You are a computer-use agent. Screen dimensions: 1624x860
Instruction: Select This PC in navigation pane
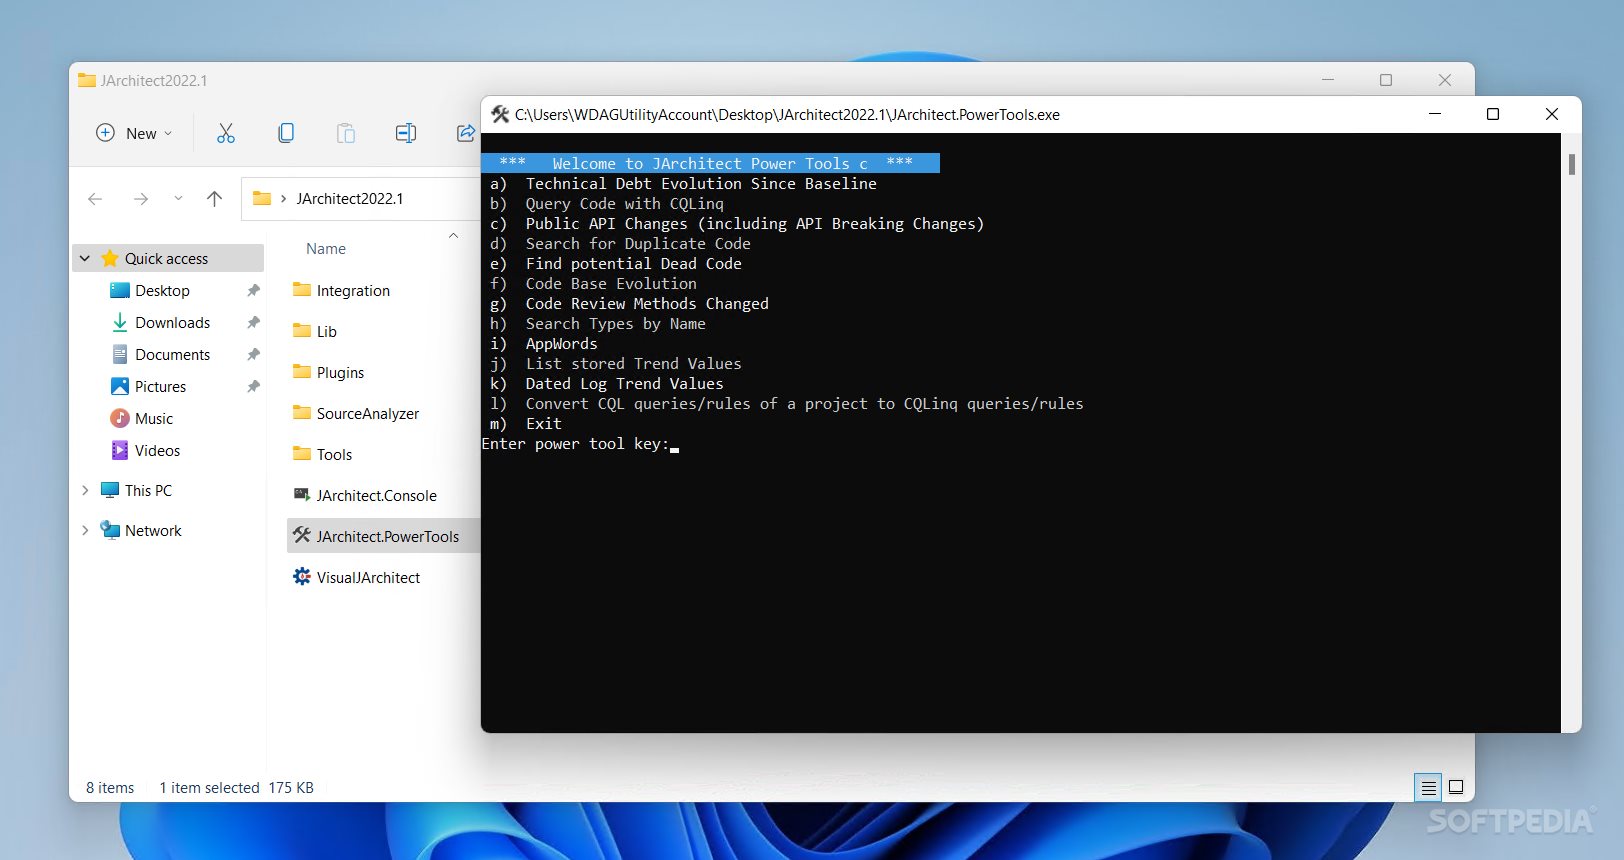148,490
